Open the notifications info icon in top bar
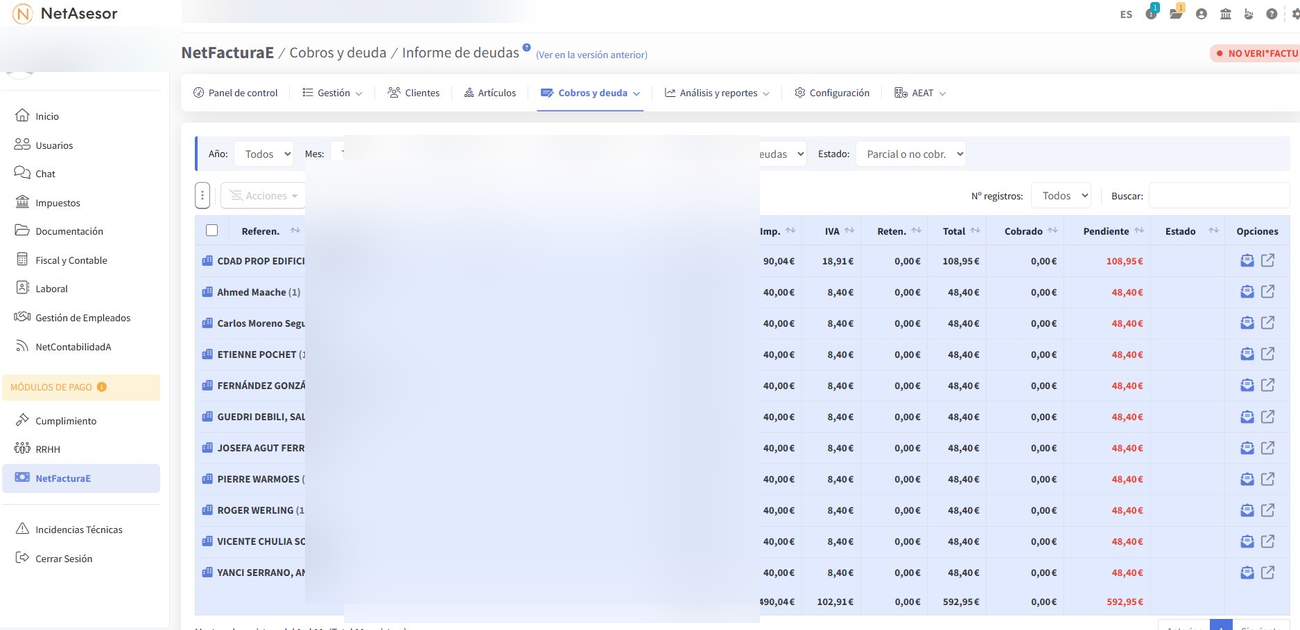Viewport: 1300px width, 630px height. 1151,14
